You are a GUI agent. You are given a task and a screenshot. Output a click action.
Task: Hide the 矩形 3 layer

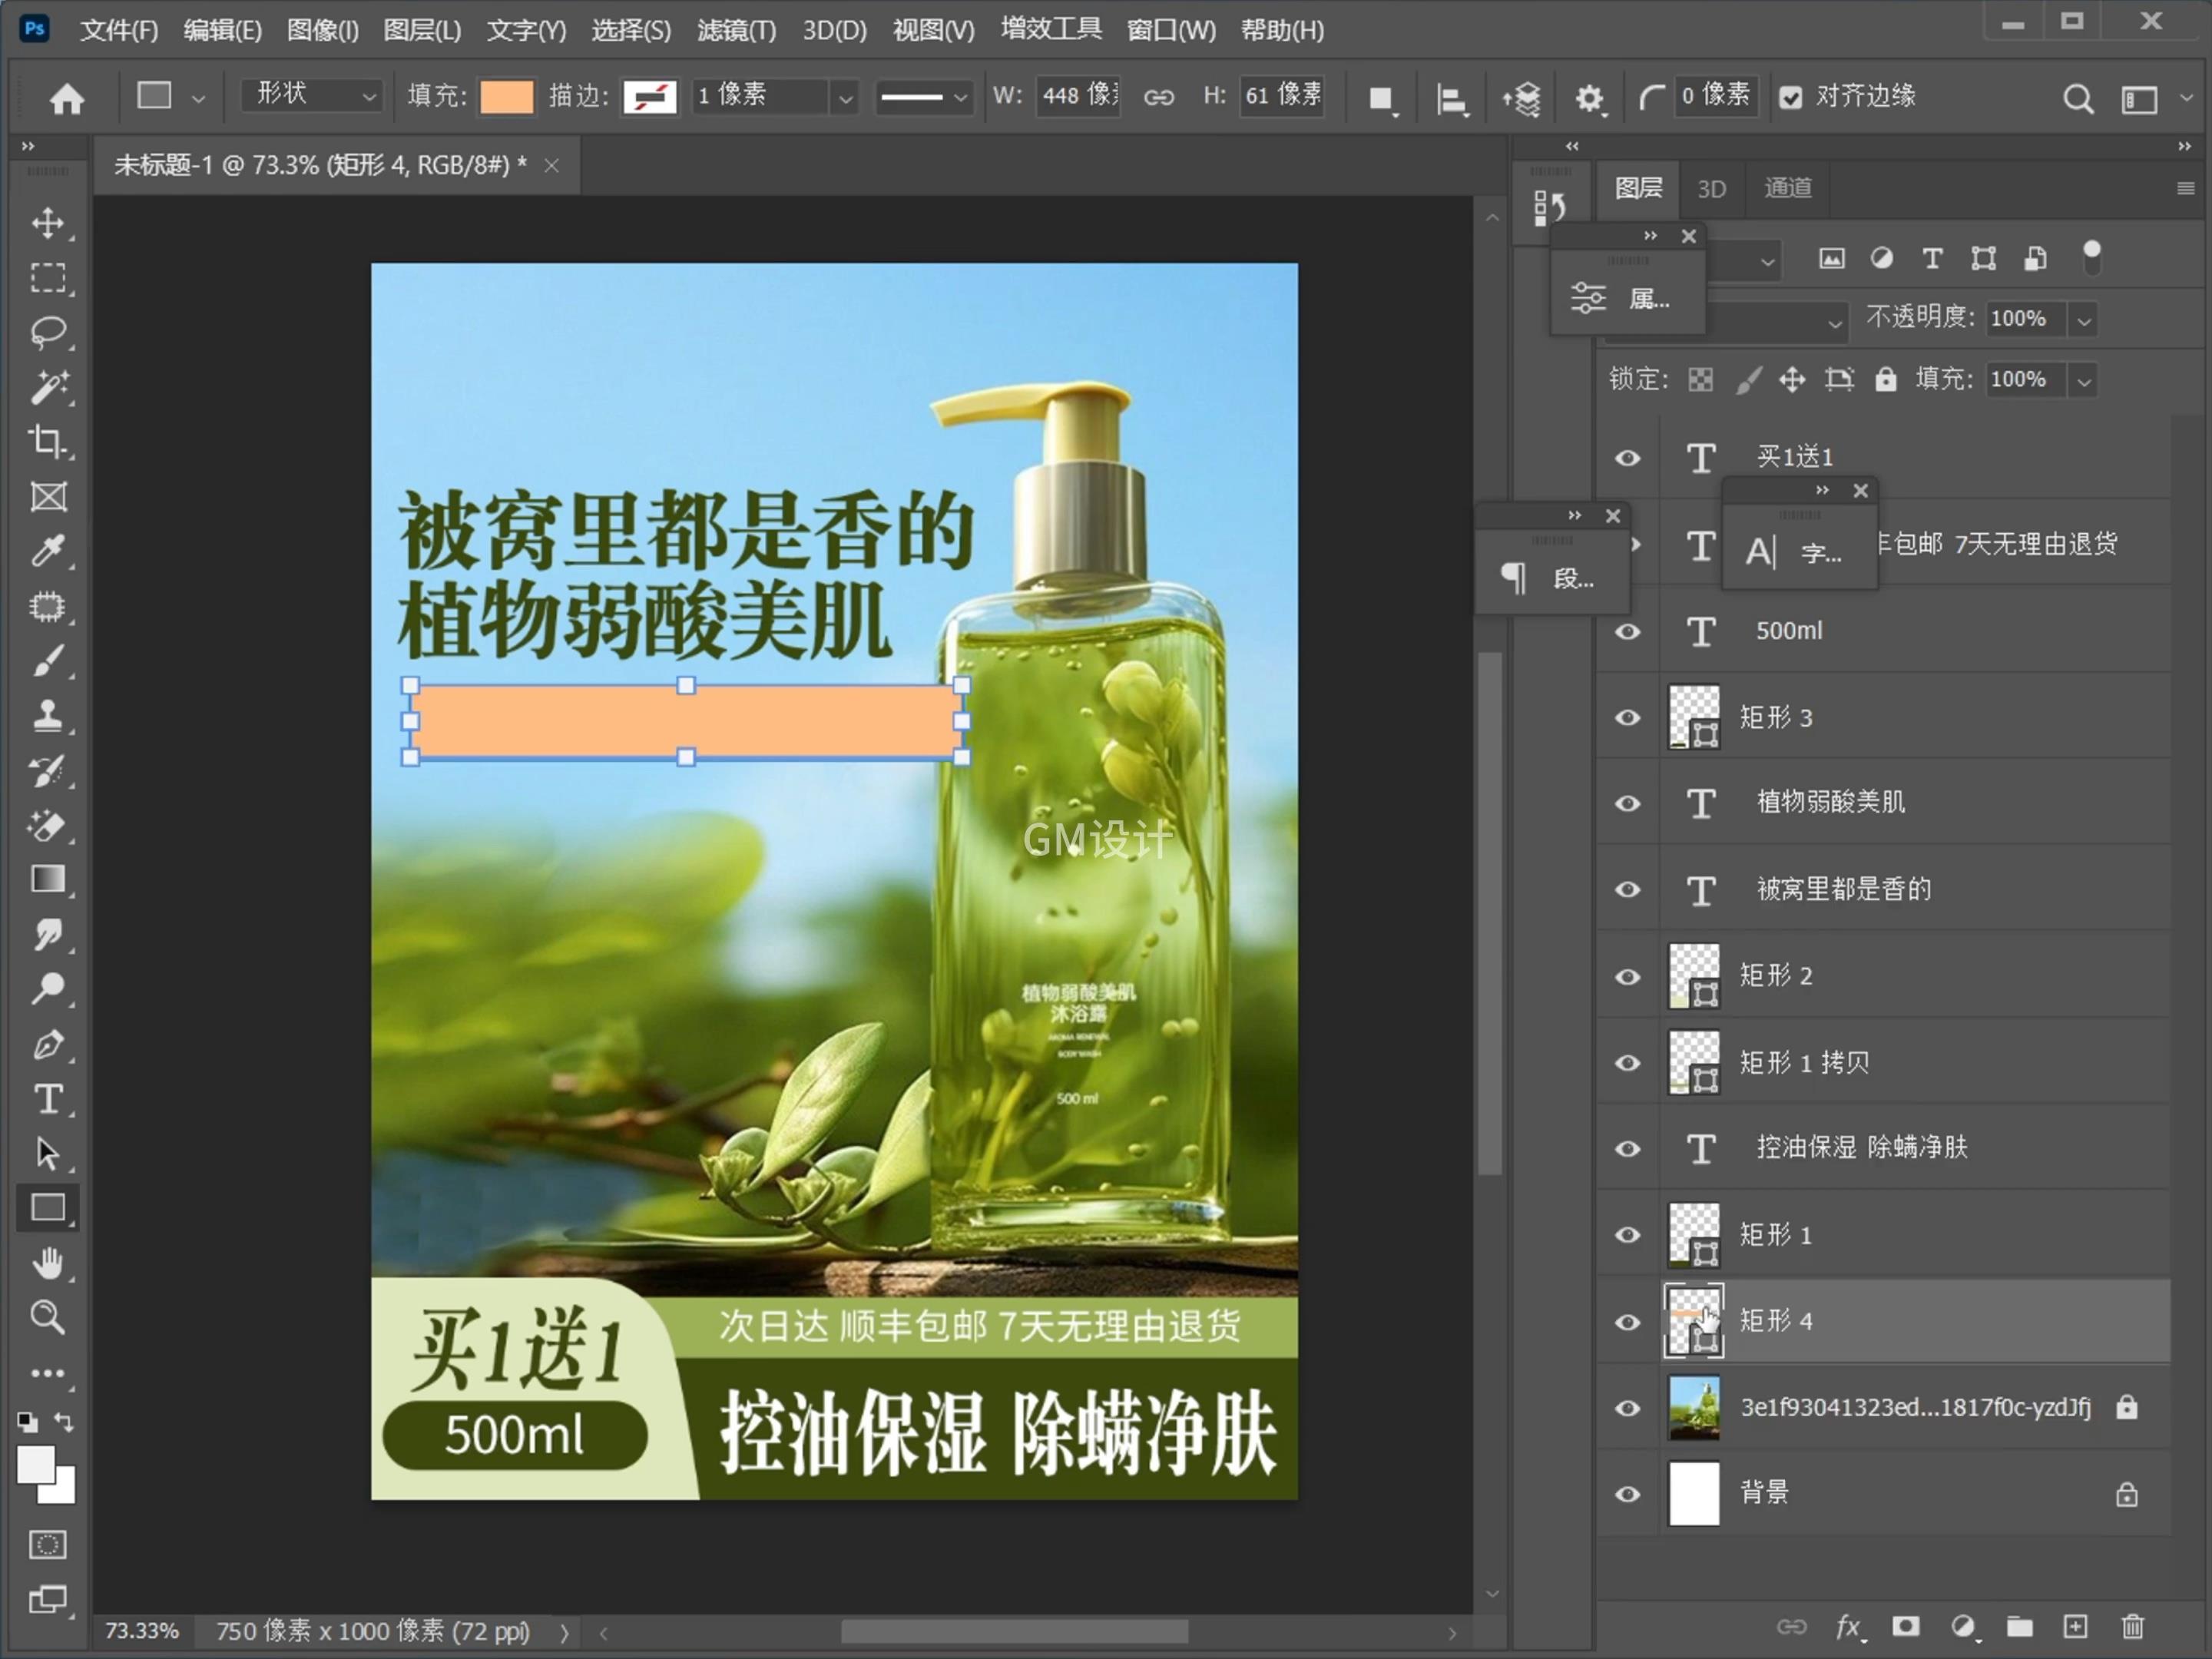1627,718
